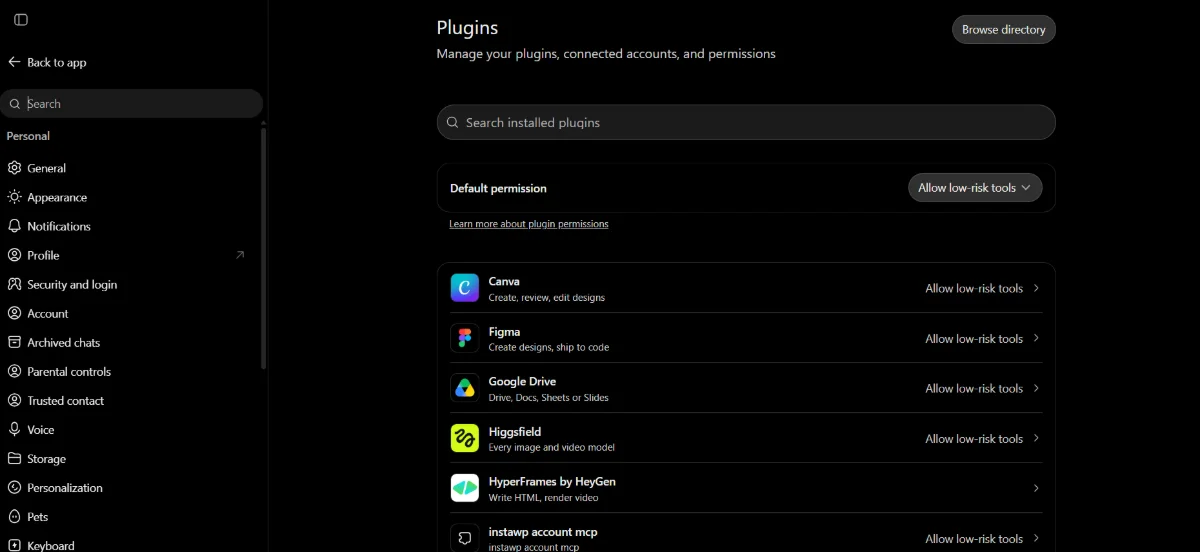The height and width of the screenshot is (552, 1200).
Task: Click the General gear icon
Action: (x=14, y=168)
